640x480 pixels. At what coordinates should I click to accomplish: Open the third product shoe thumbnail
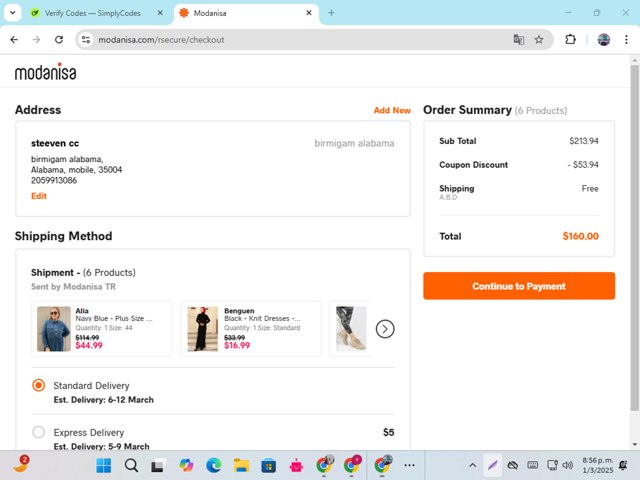point(351,329)
